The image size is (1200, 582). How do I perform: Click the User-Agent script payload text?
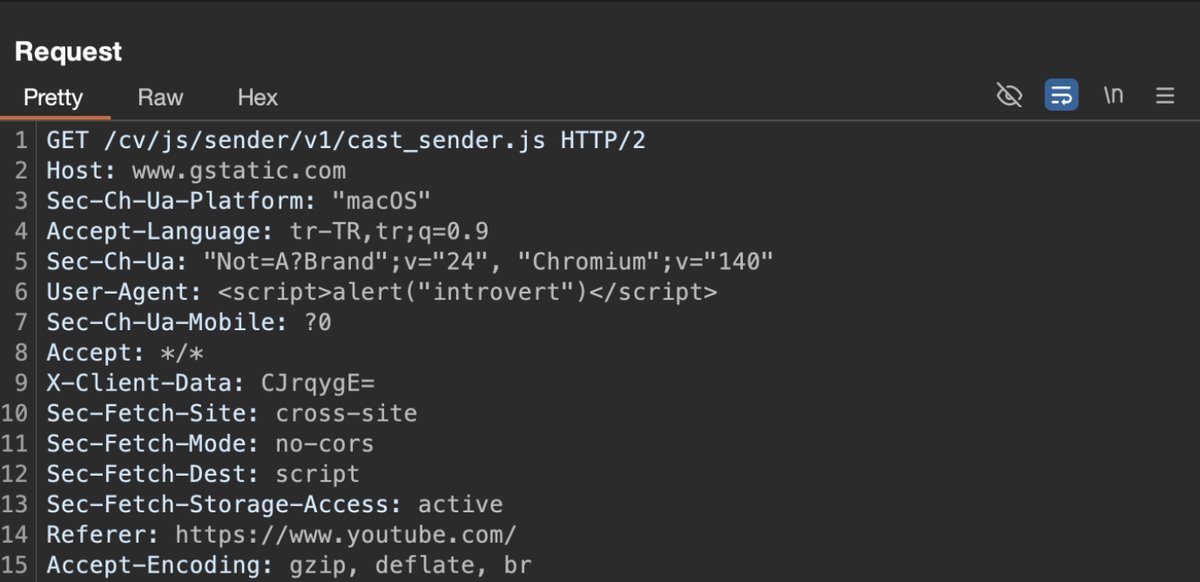[x=468, y=292]
